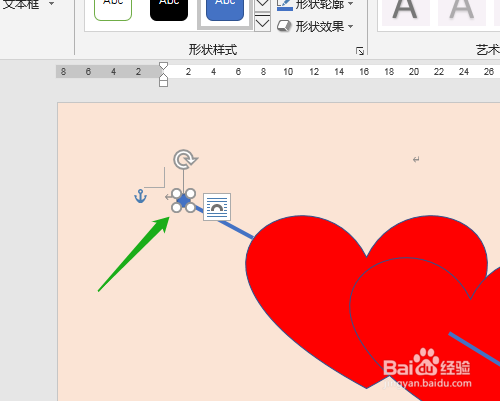500x401 pixels.
Task: Expand the shape styles gallery
Action: tap(262, 24)
